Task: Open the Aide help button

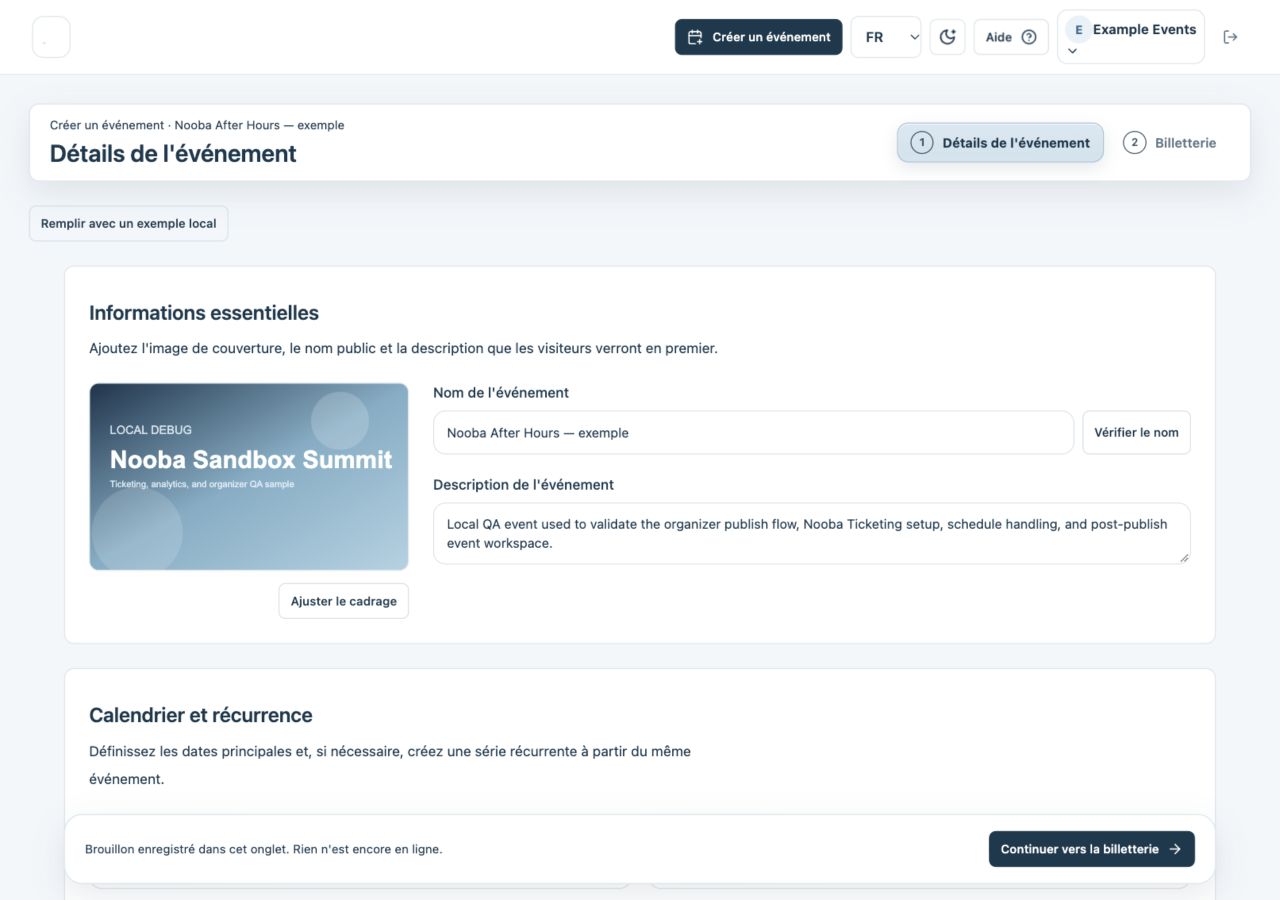Action: coord(1011,37)
